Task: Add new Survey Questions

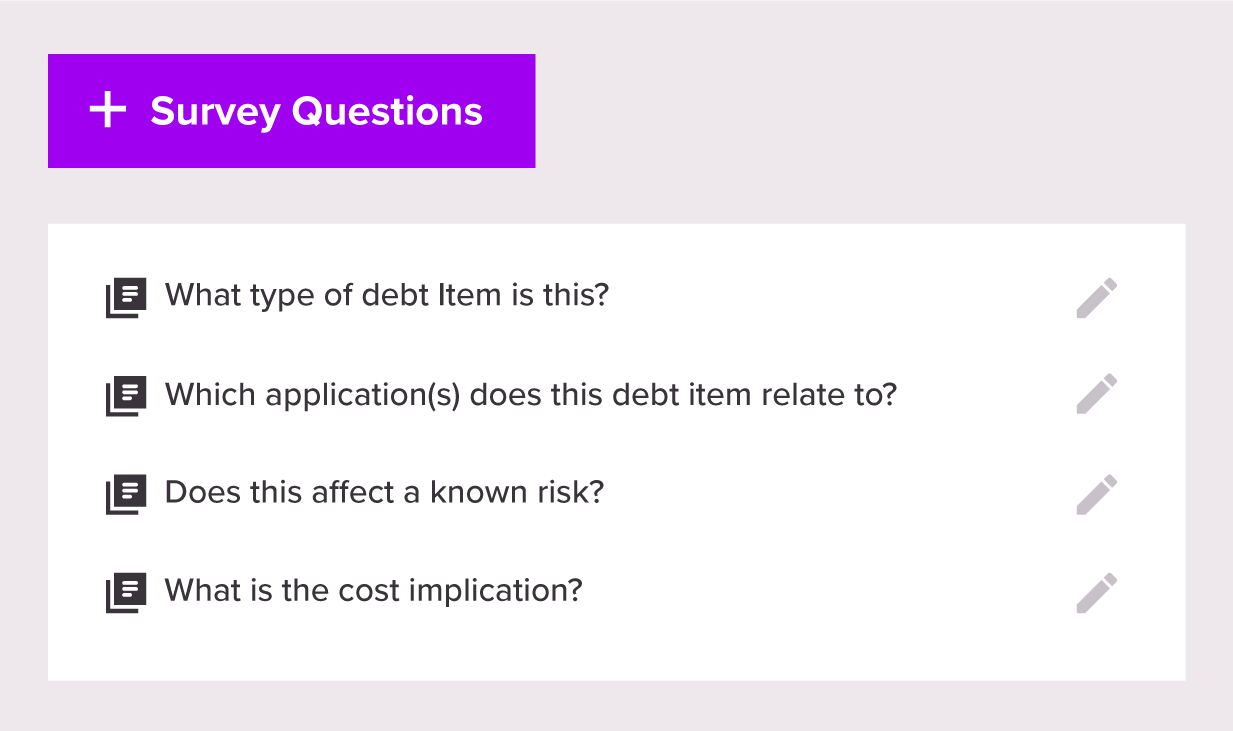Action: coord(291,111)
